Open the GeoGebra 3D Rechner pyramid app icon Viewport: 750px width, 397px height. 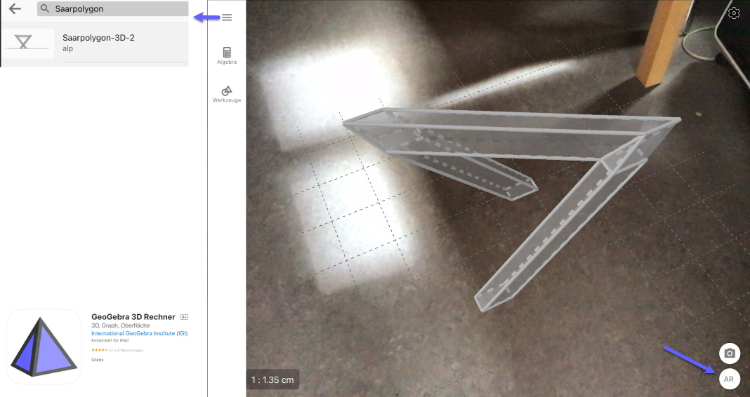coord(44,347)
